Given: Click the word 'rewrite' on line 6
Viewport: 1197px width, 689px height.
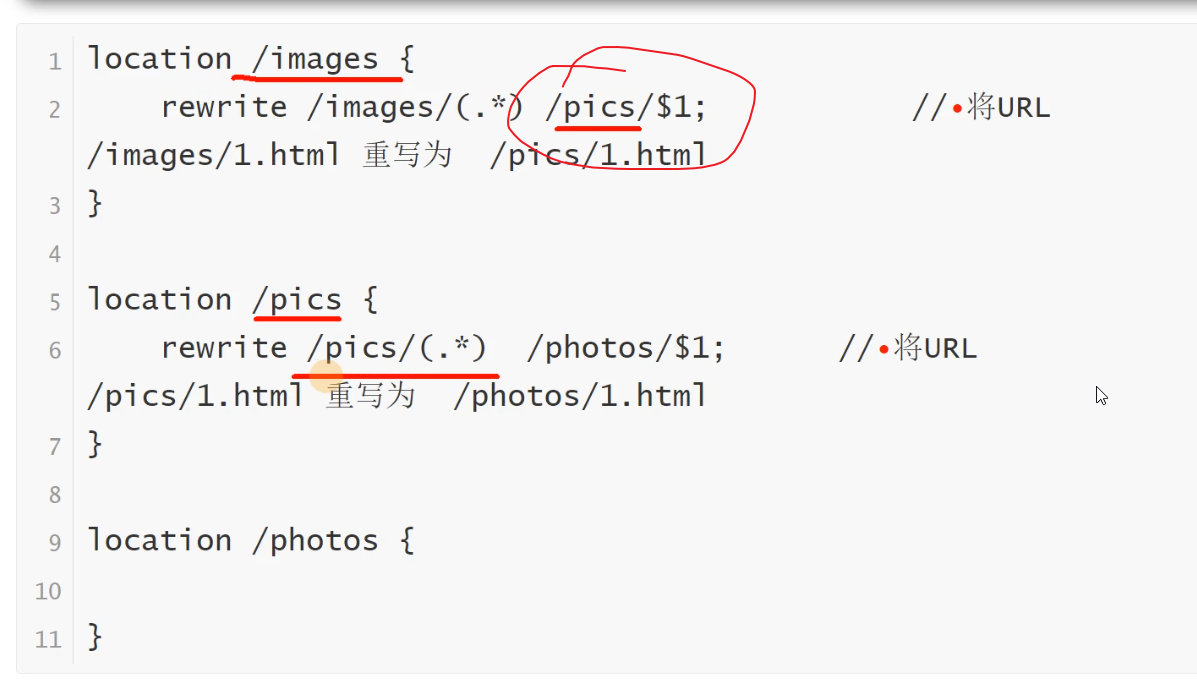Looking at the screenshot, I should tap(223, 347).
